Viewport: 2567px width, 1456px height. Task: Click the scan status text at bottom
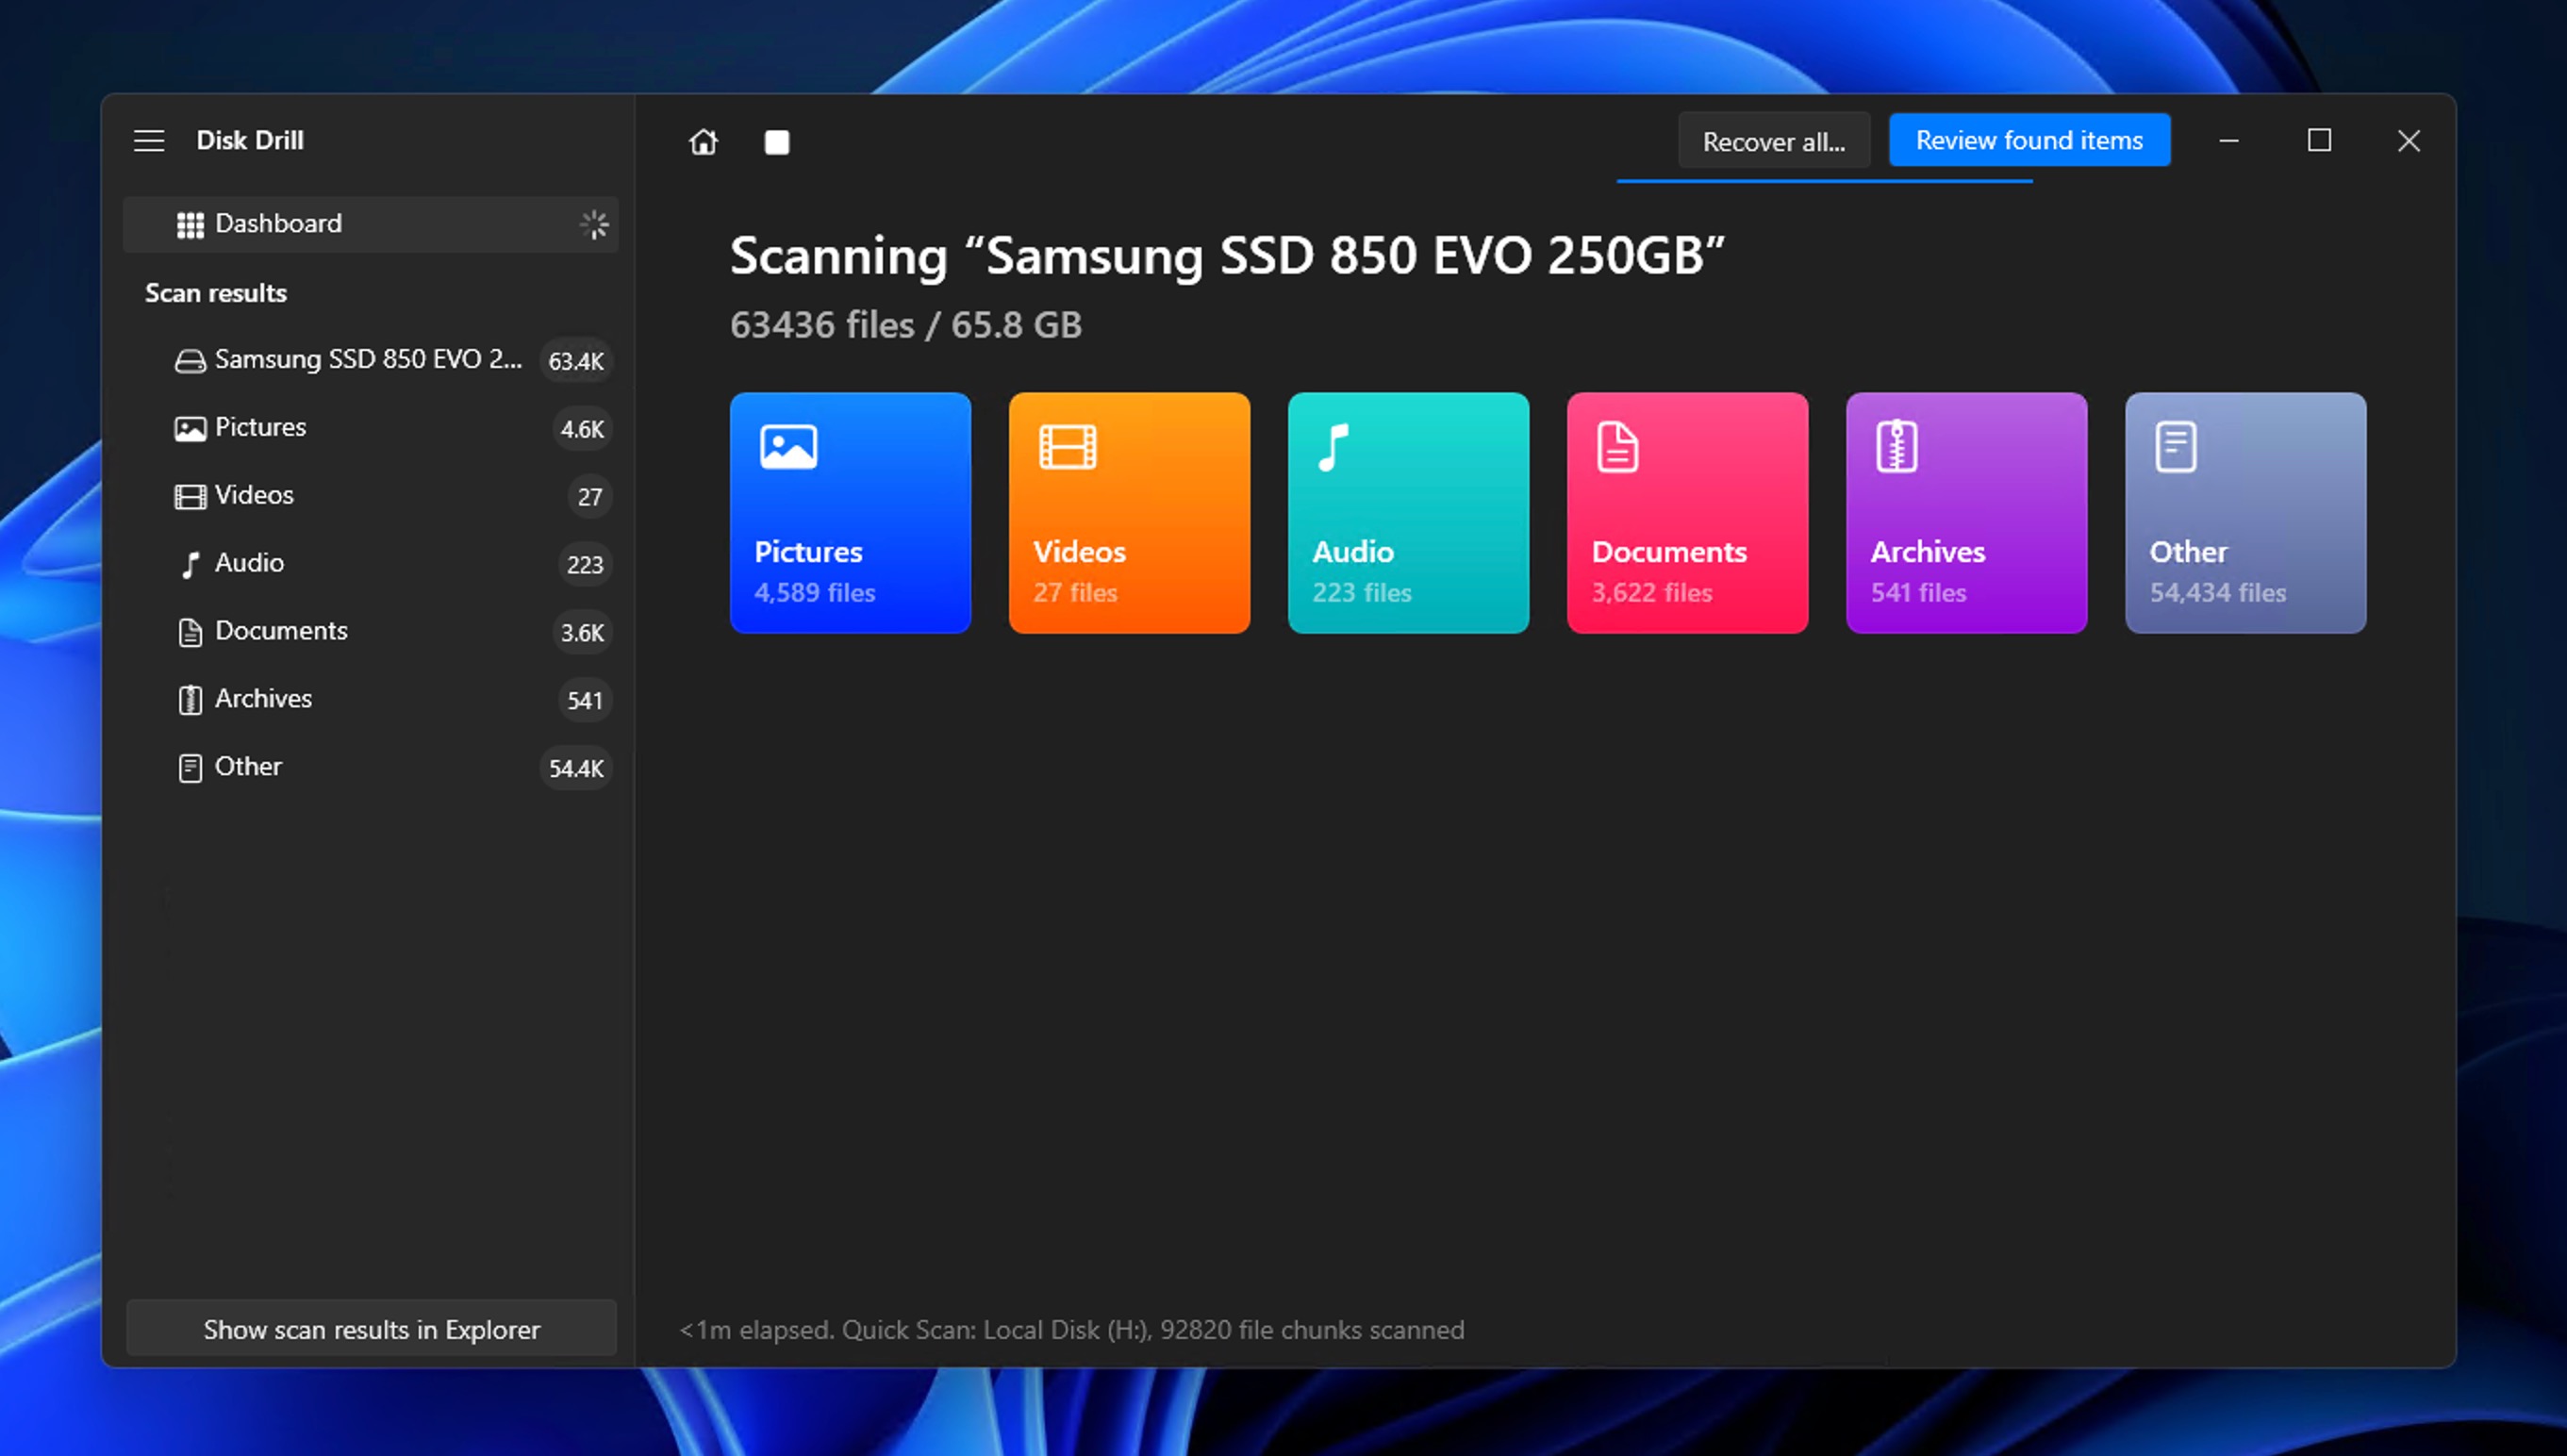(1071, 1330)
